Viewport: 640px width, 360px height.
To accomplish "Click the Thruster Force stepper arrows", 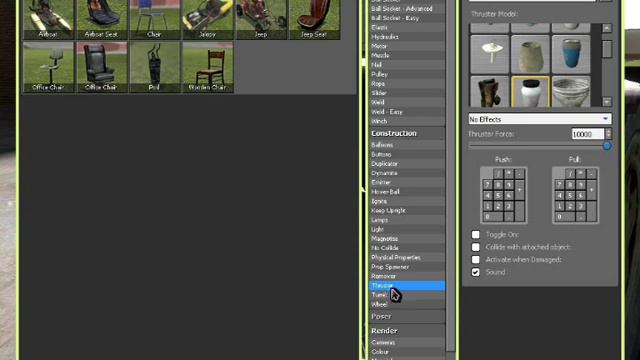I will click(x=609, y=134).
